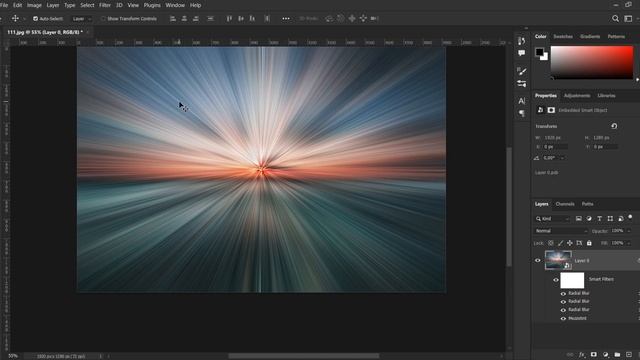Open the History panel icon
640x360 pixels.
point(521,41)
